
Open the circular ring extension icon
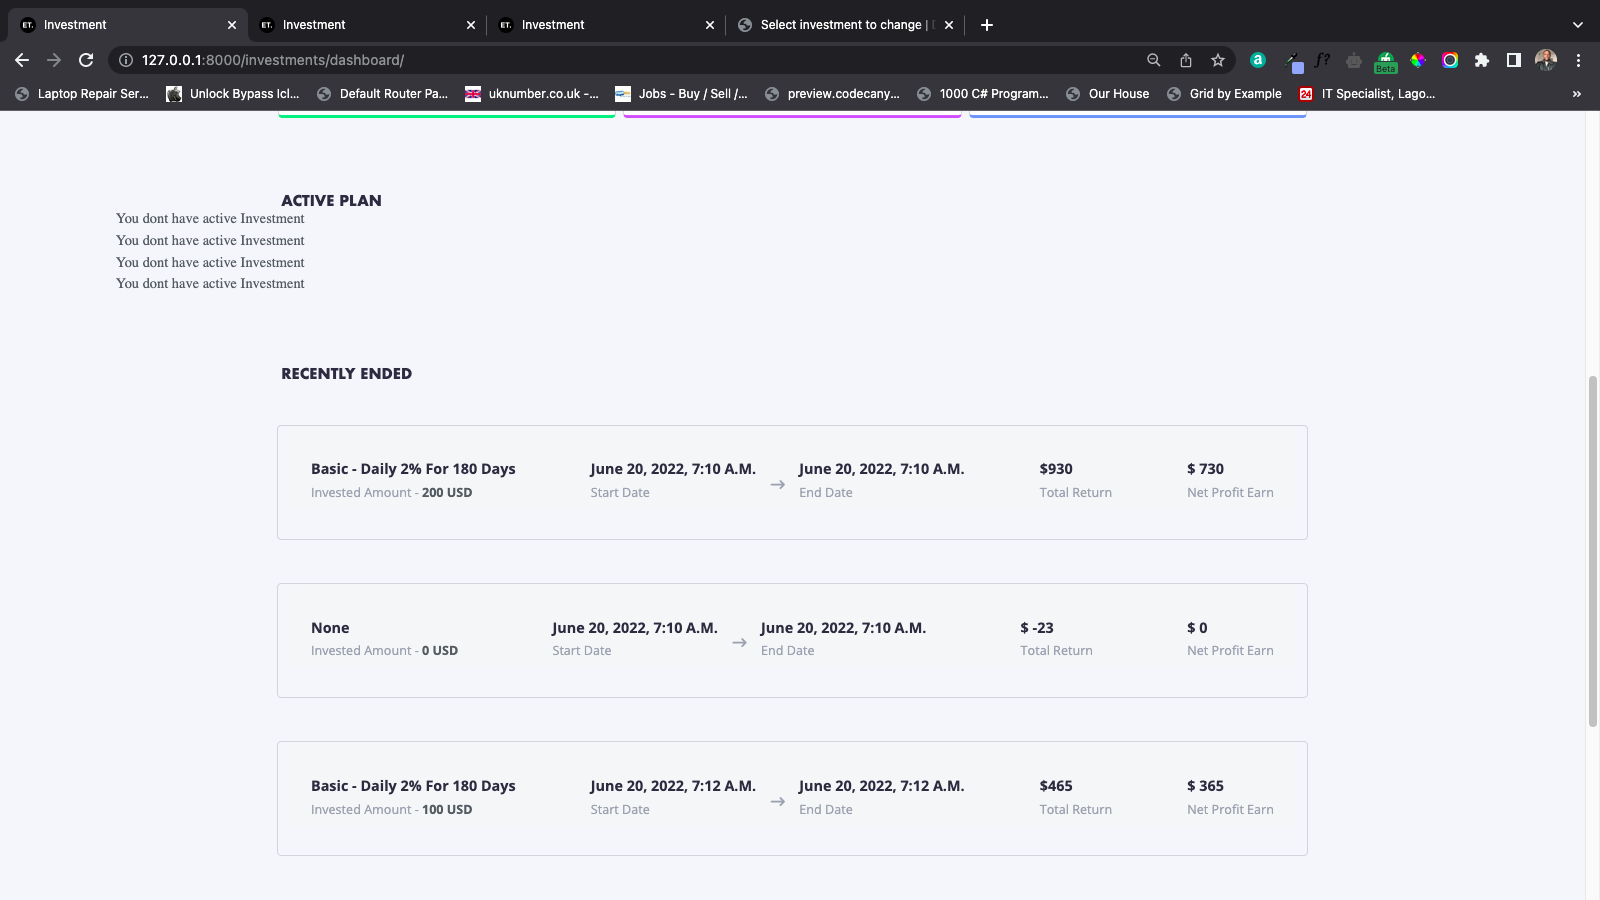1450,60
